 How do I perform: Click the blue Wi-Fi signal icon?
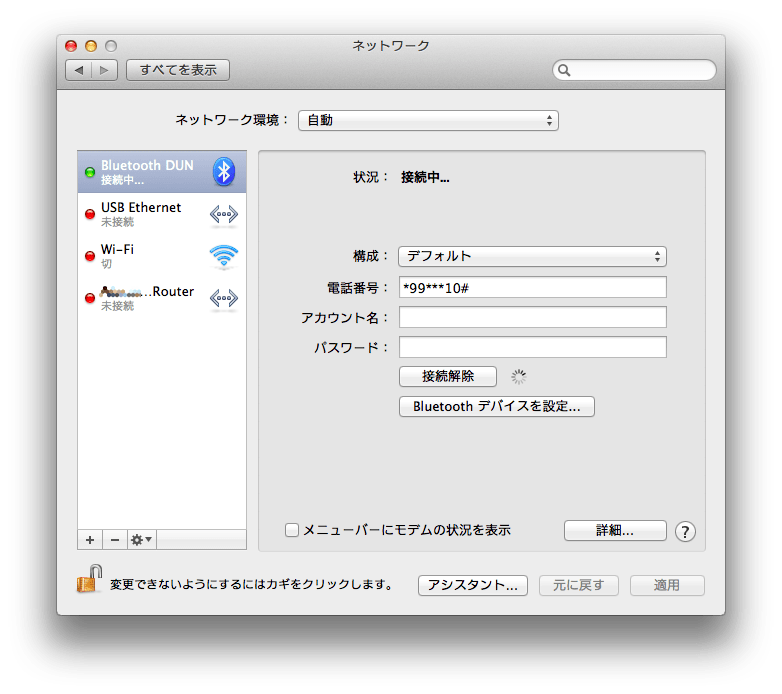[223, 256]
